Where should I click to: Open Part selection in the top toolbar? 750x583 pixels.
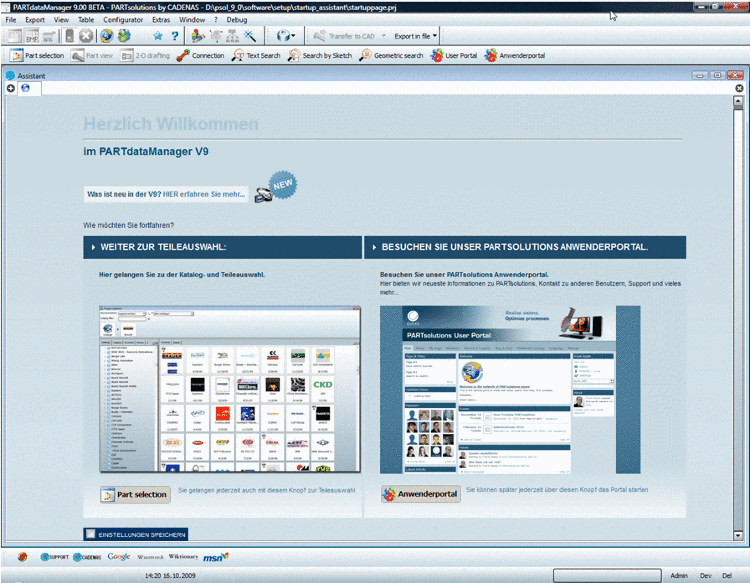(x=37, y=55)
